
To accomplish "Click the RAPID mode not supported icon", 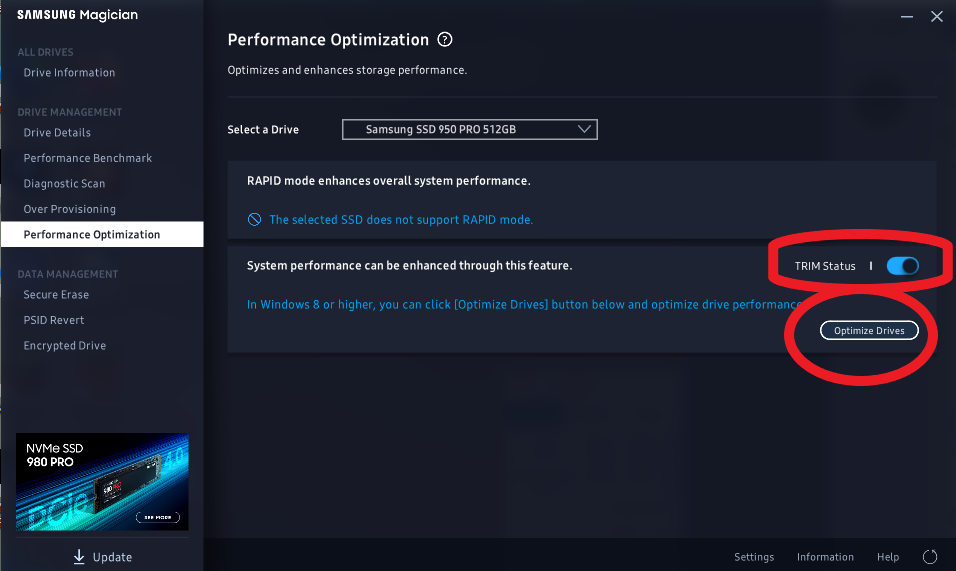I will (x=254, y=219).
